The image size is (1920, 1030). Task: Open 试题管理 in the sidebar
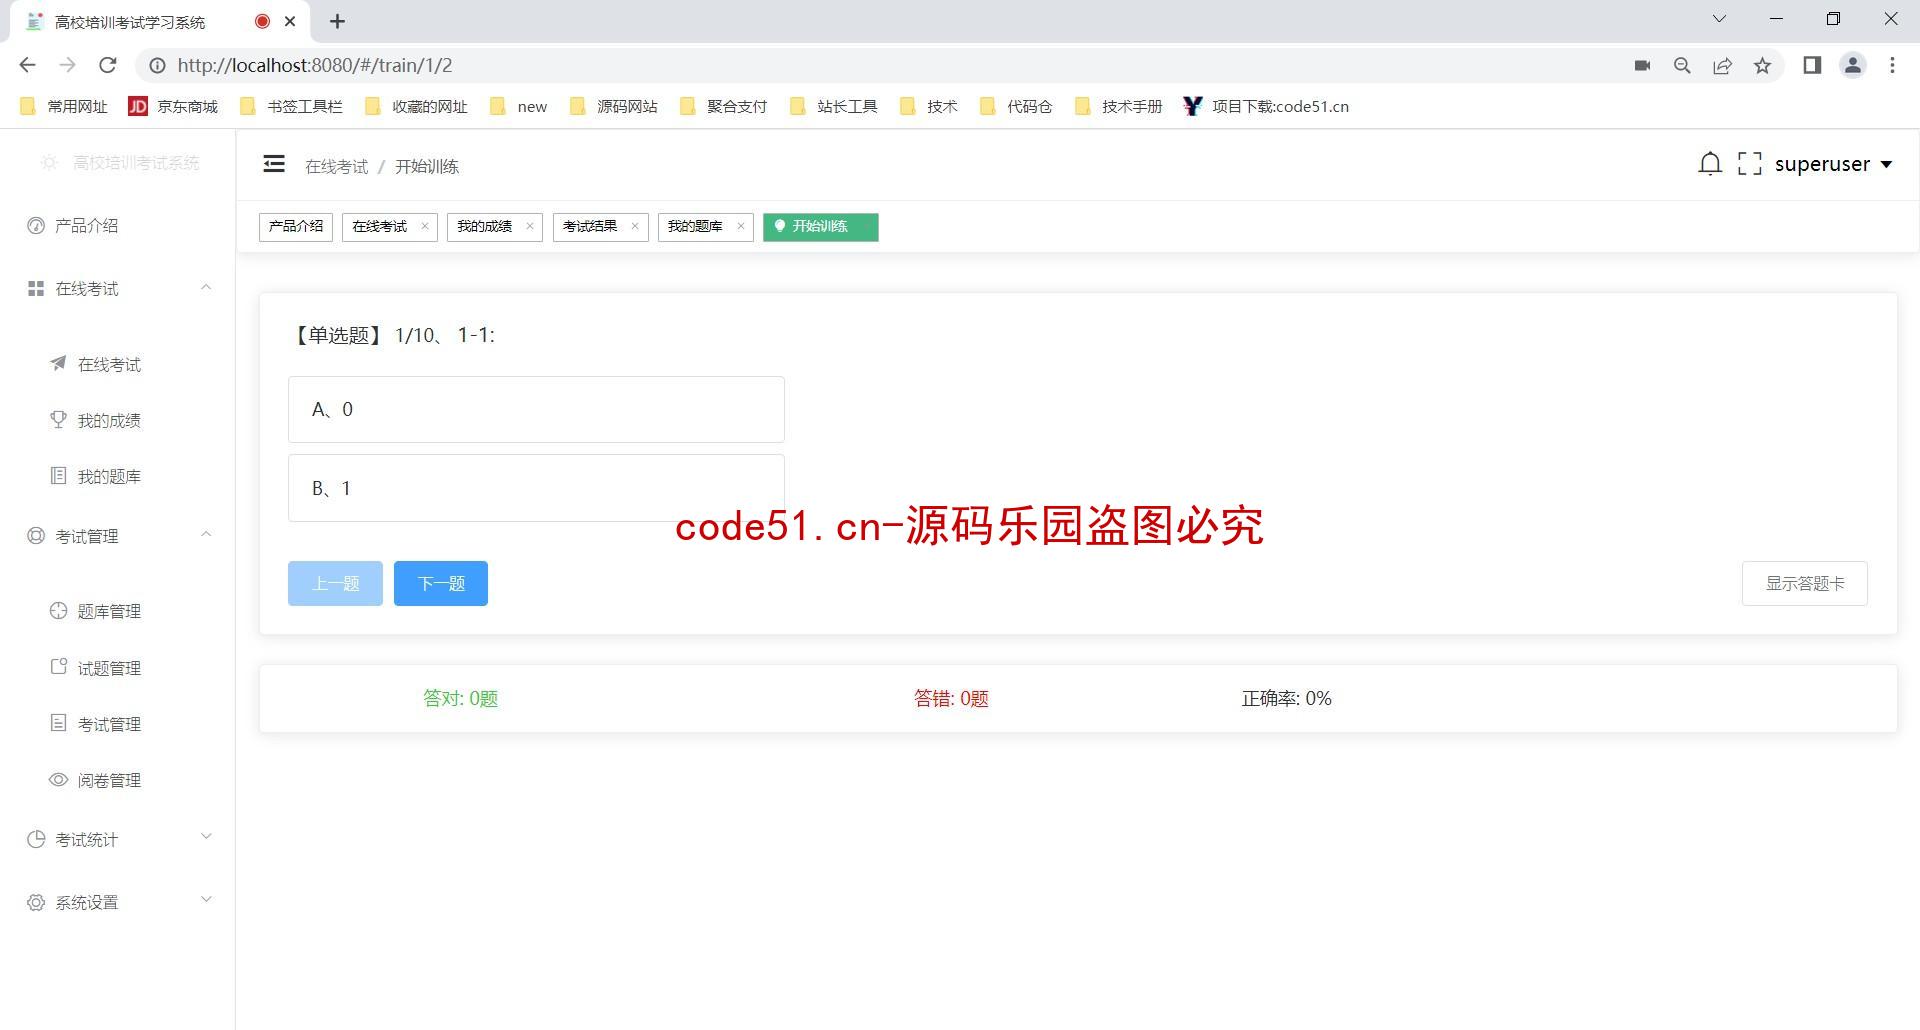(118, 668)
